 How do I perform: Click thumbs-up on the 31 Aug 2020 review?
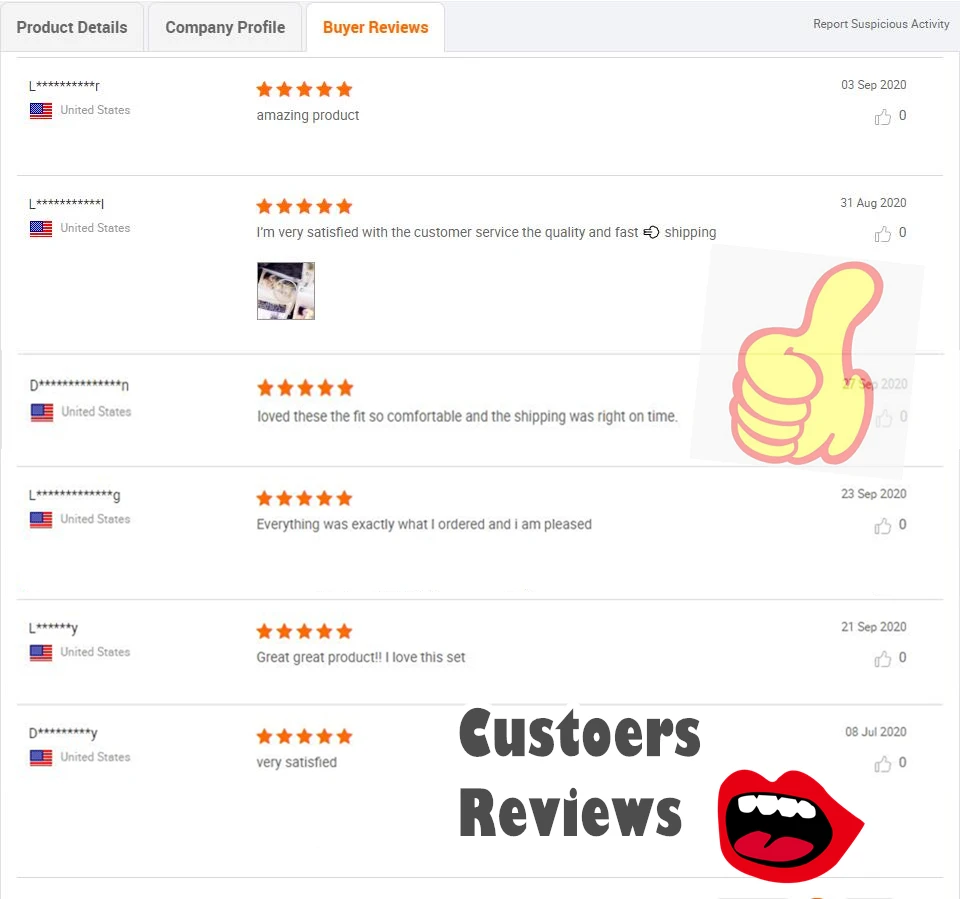[x=882, y=233]
